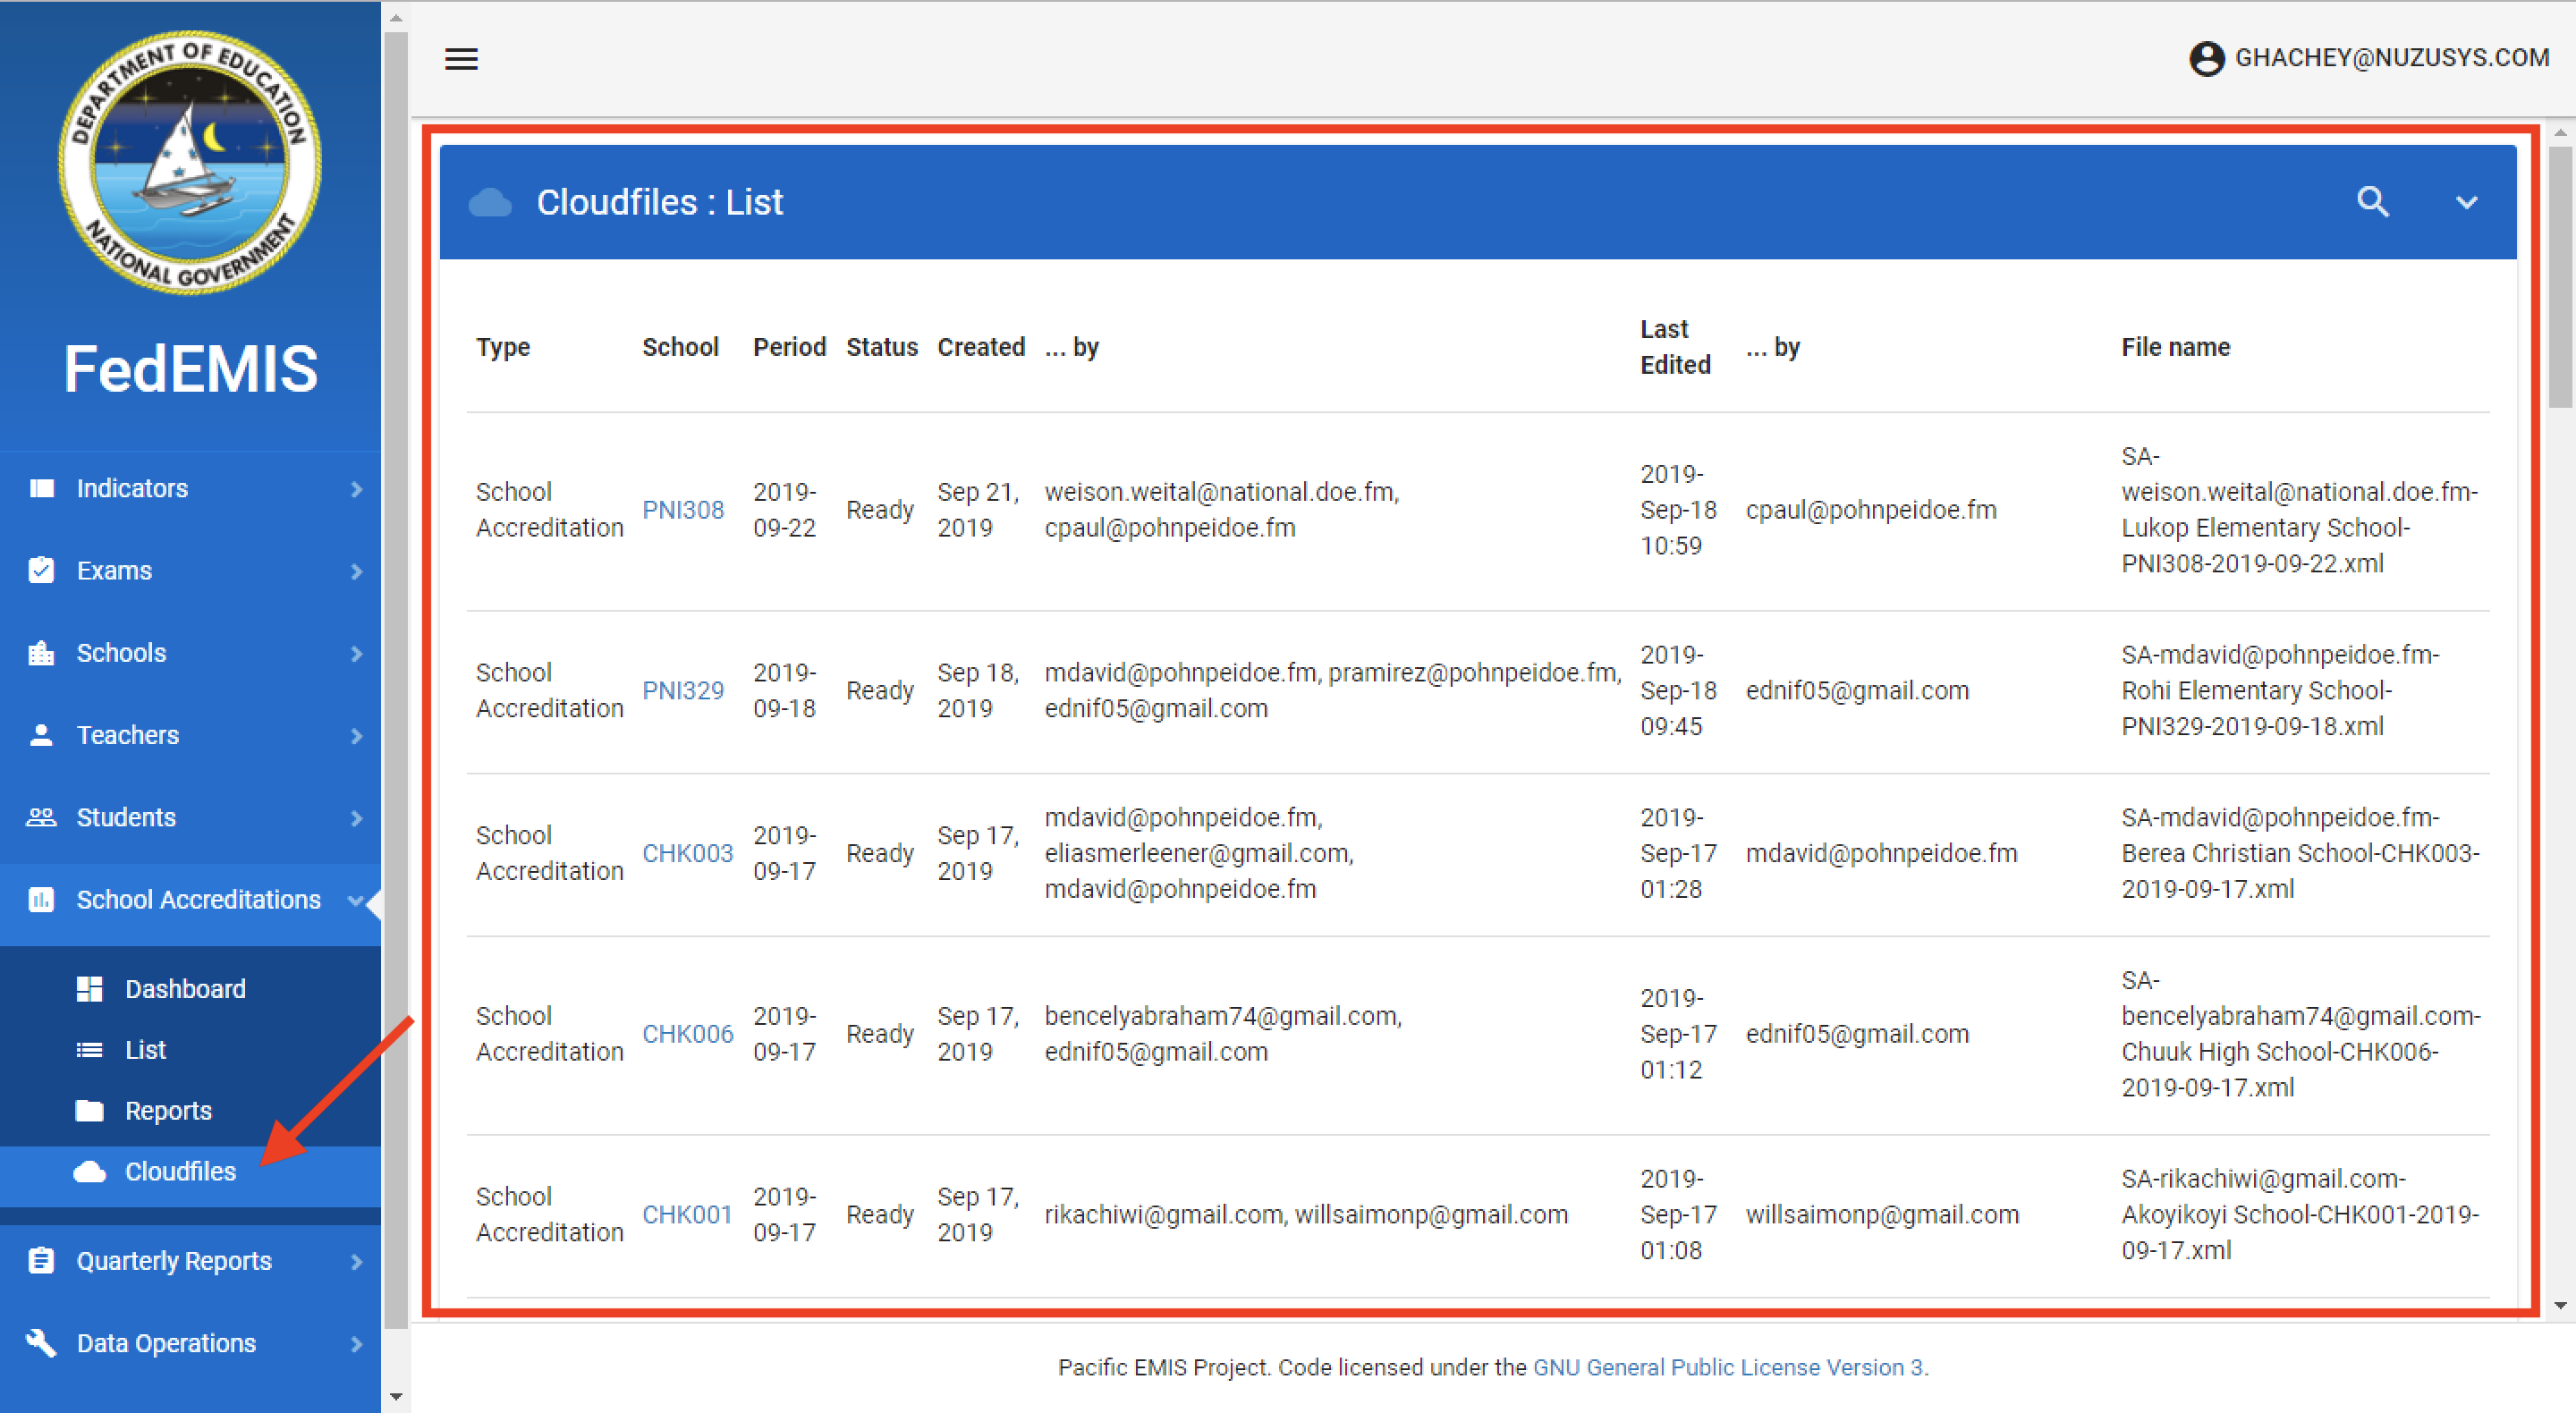This screenshot has height=1413, width=2576.
Task: Click the search magnifier in Cloudfiles header
Action: (x=2372, y=202)
